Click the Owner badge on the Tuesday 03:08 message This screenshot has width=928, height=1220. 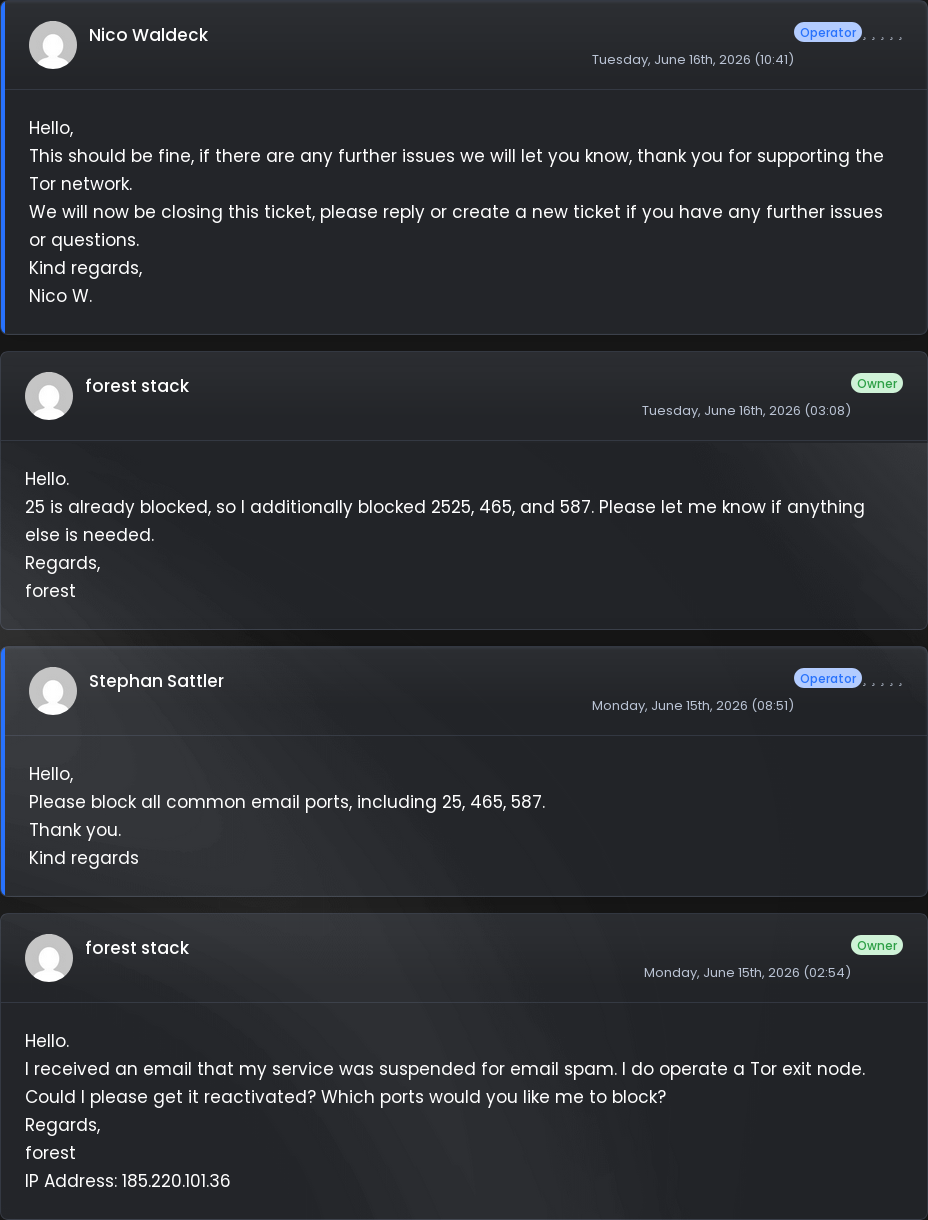pos(877,383)
